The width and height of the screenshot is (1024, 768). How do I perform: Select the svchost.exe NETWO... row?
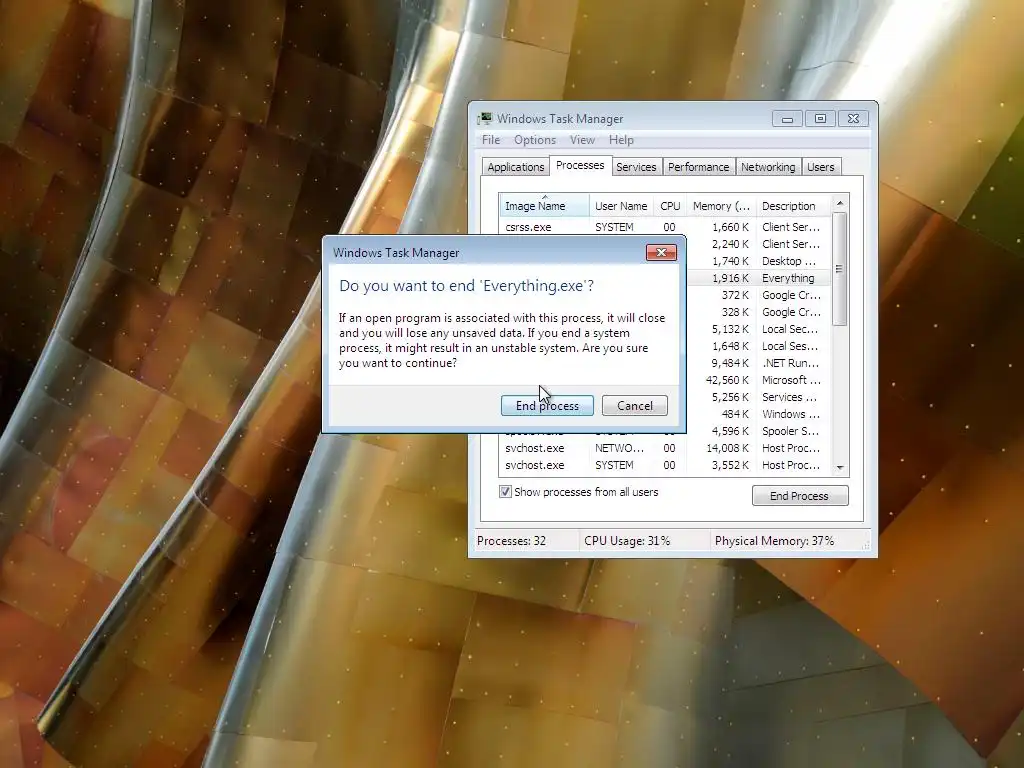(665, 448)
